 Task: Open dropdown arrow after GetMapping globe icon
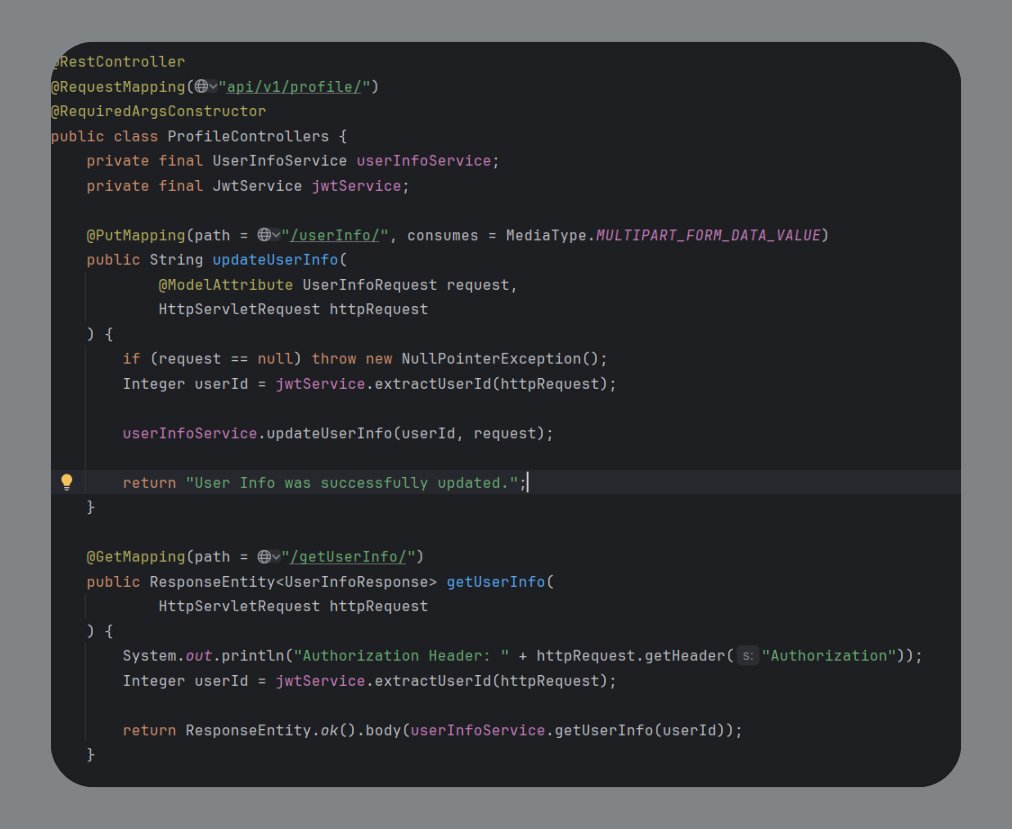click(276, 557)
